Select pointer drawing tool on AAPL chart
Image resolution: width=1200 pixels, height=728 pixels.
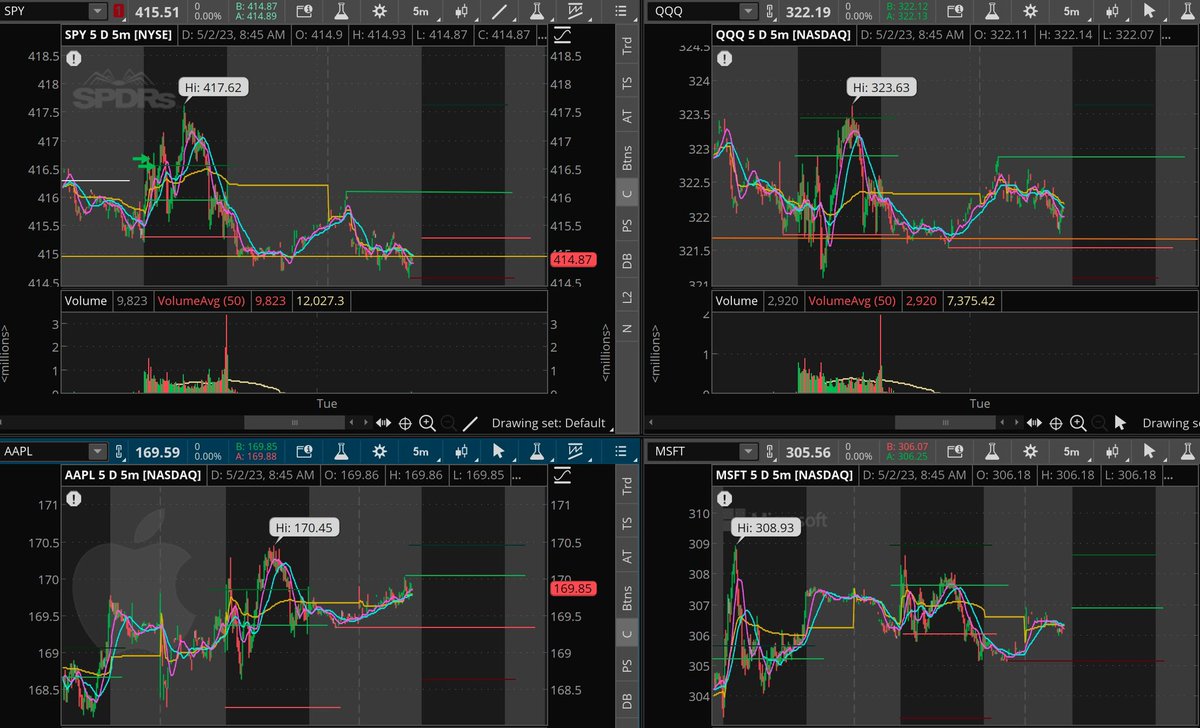[499, 451]
